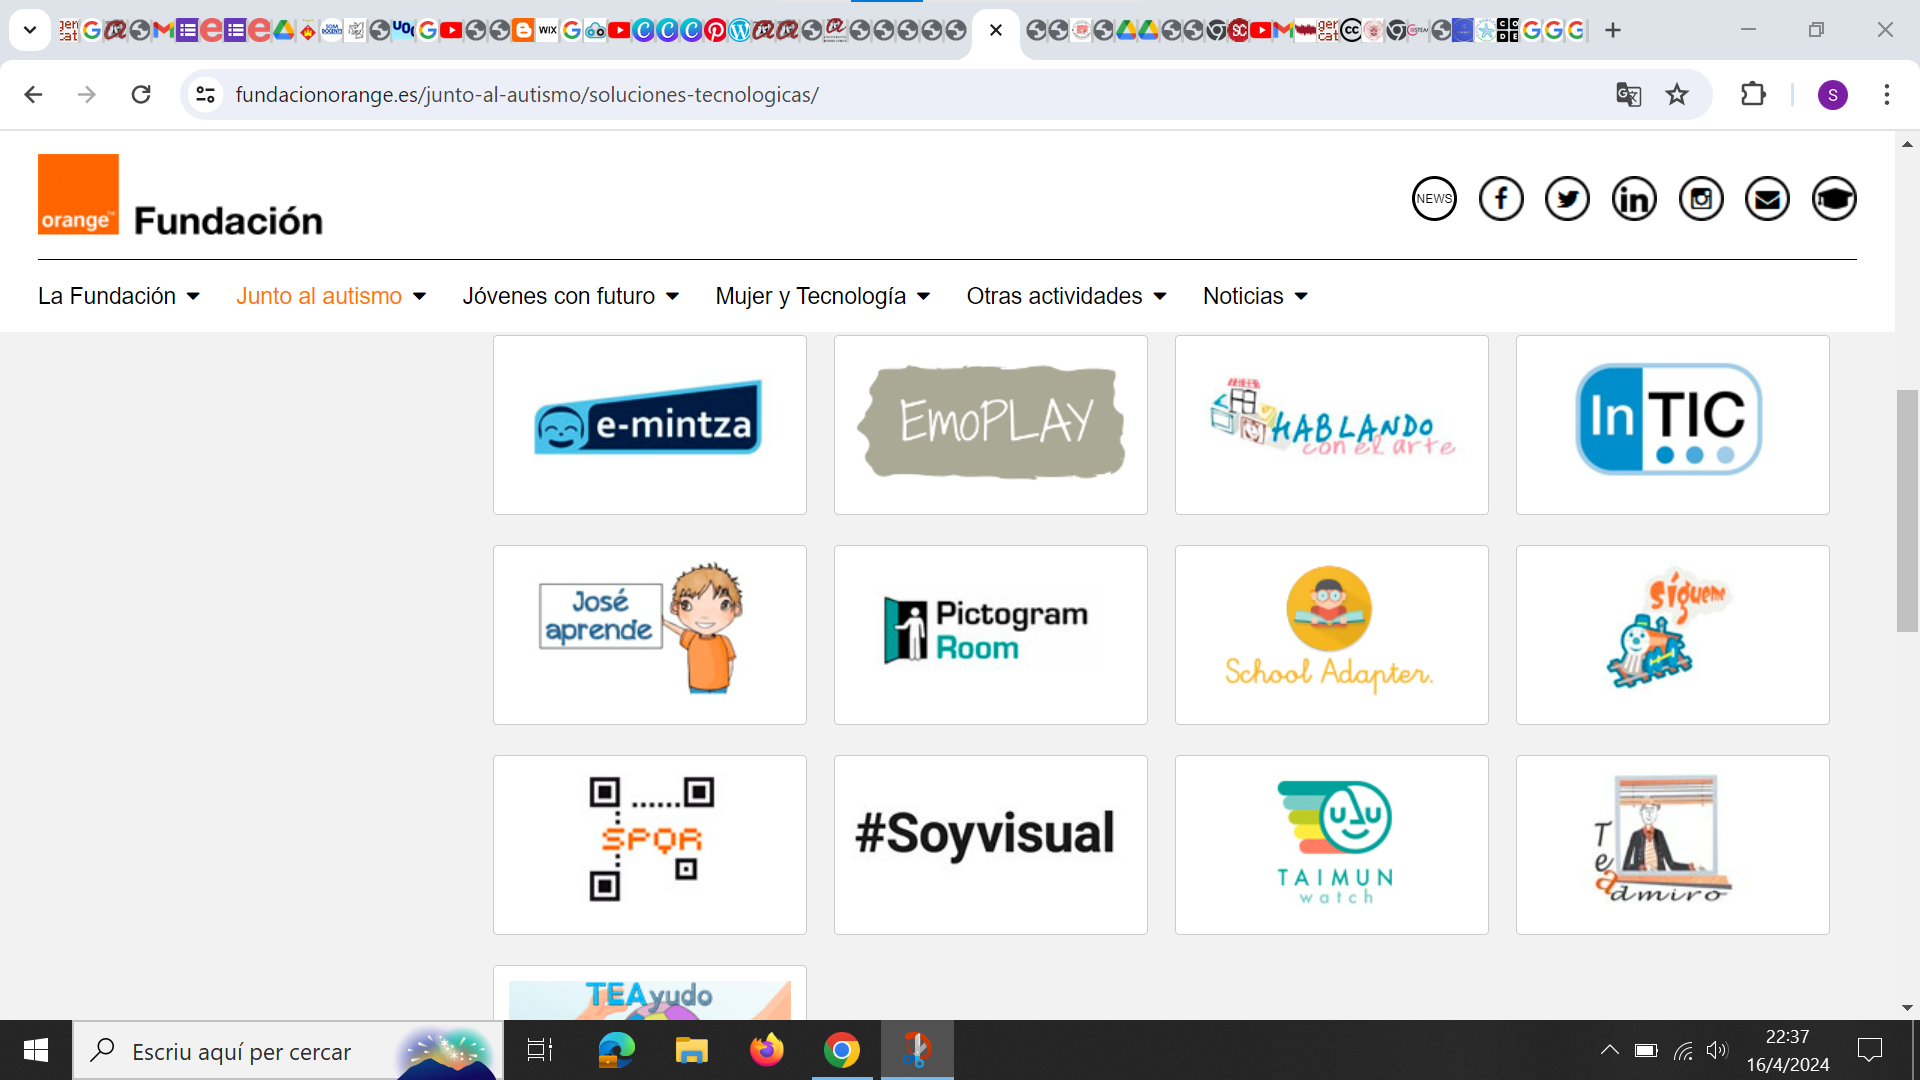The image size is (1920, 1080).
Task: Click the browser address bar
Action: (900, 95)
